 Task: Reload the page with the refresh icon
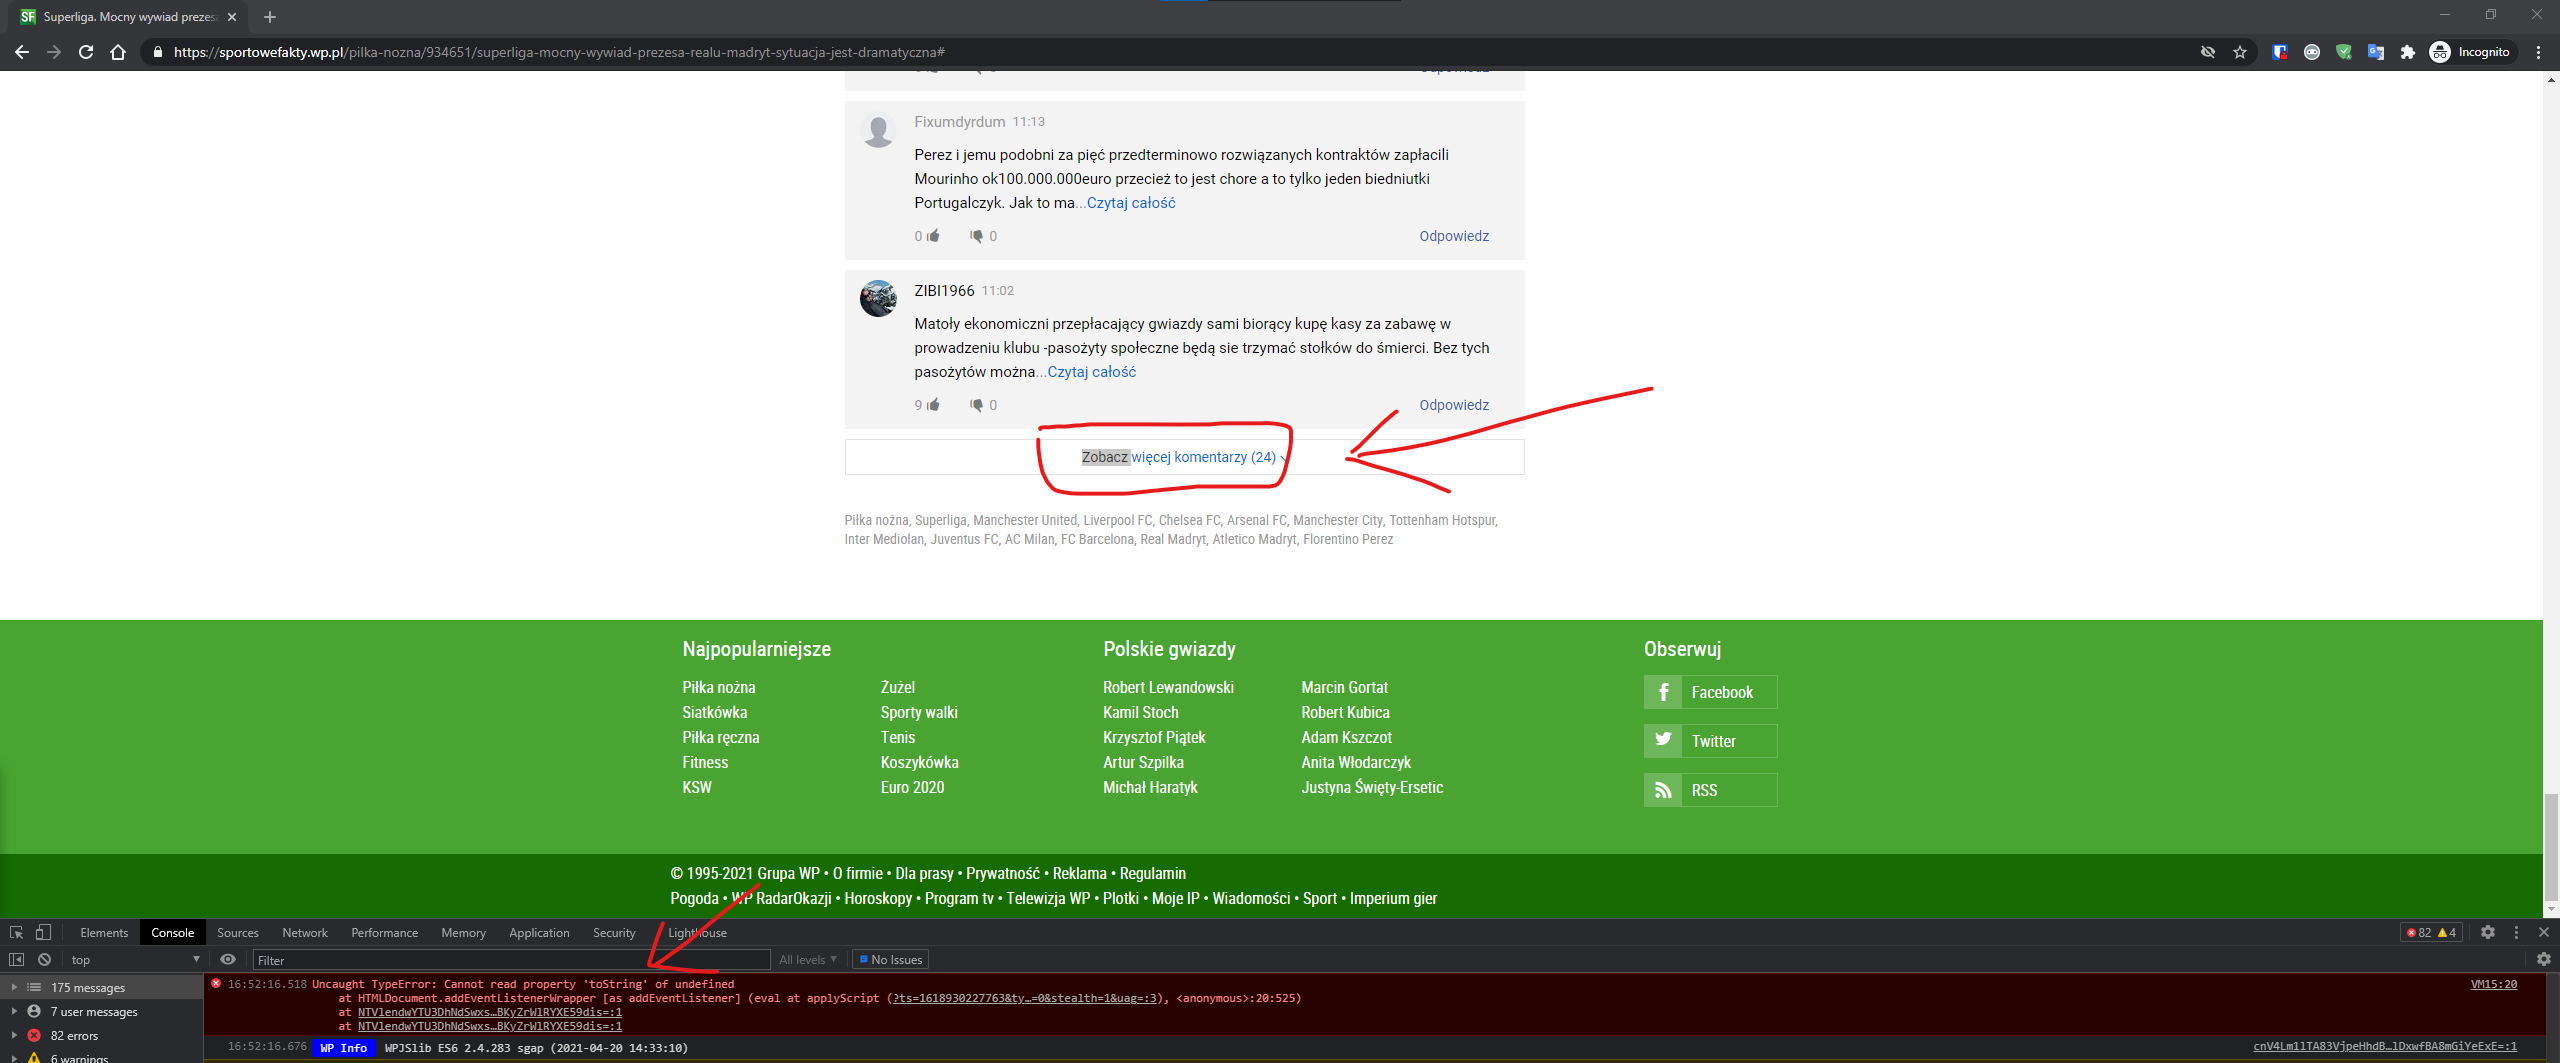[x=86, y=52]
